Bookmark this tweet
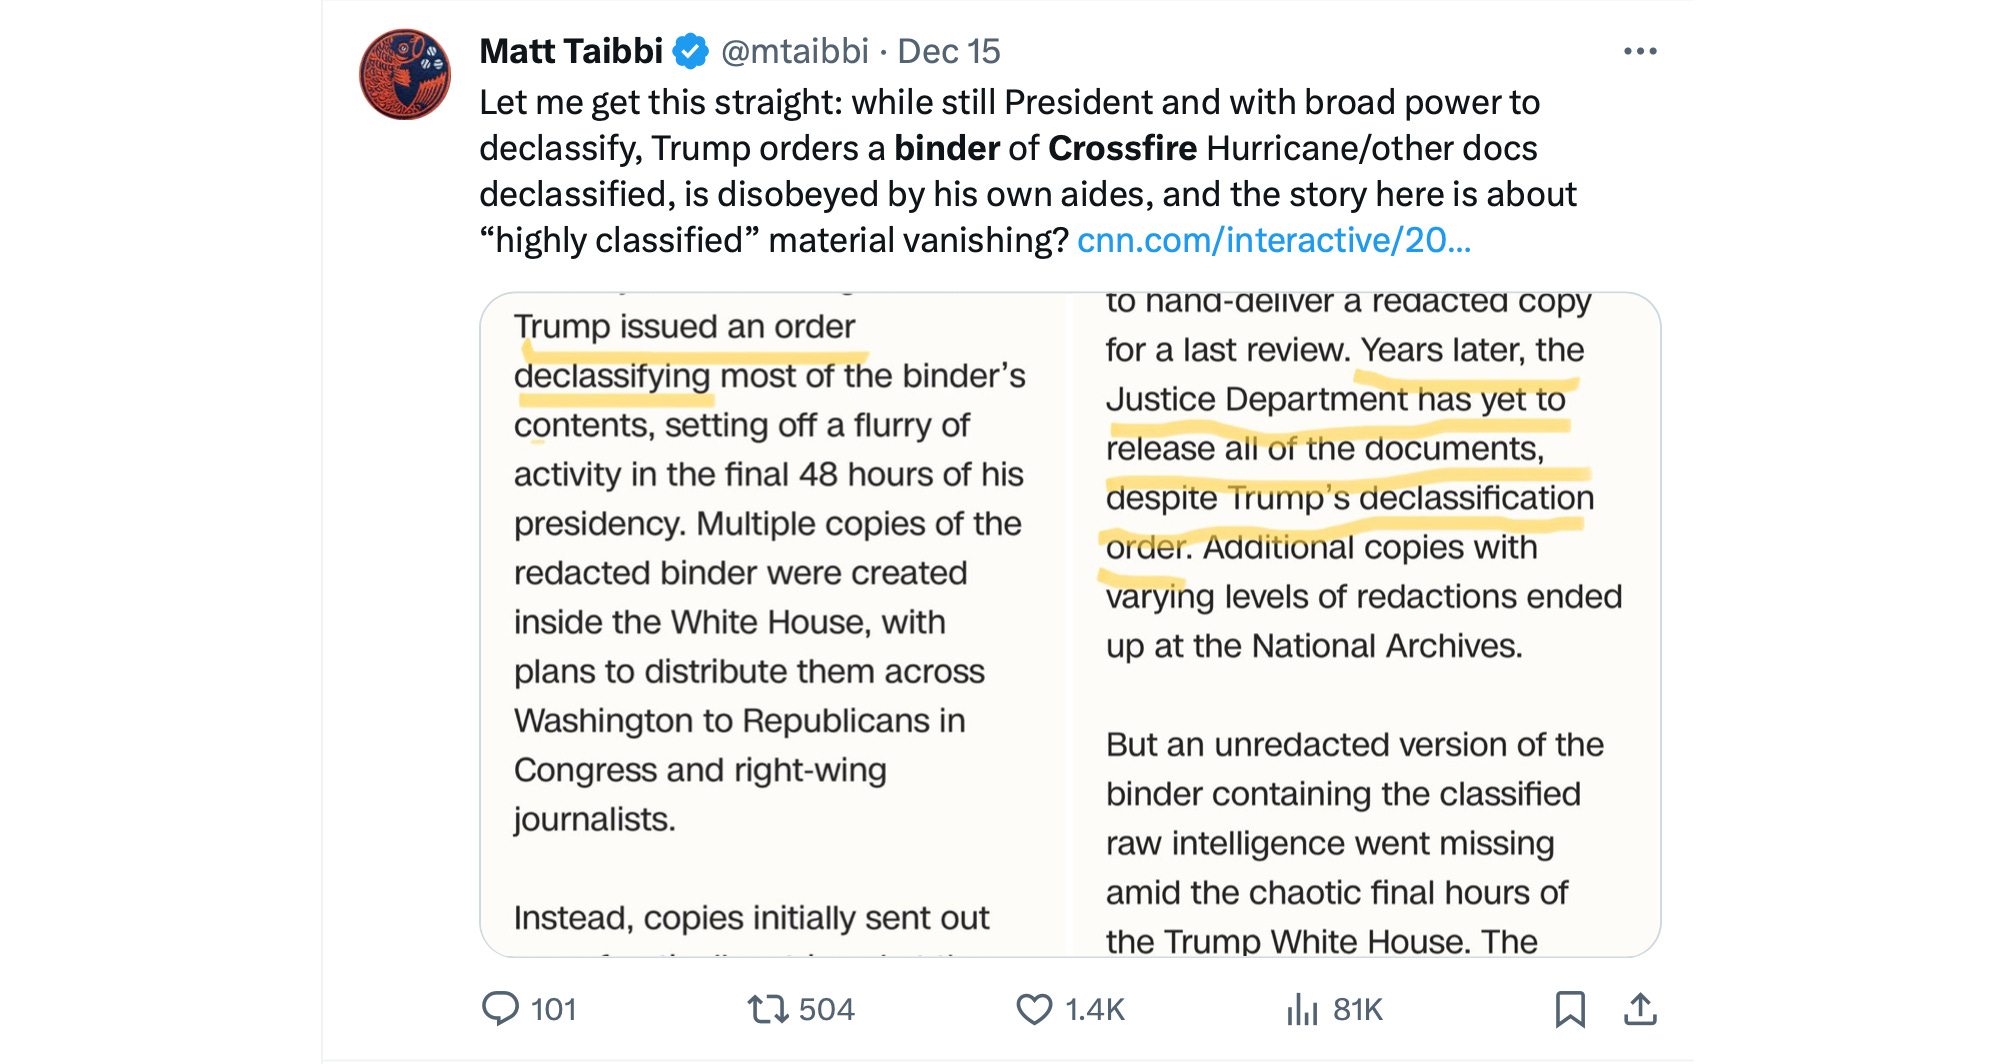The height and width of the screenshot is (1064, 2014). pos(1570,1009)
